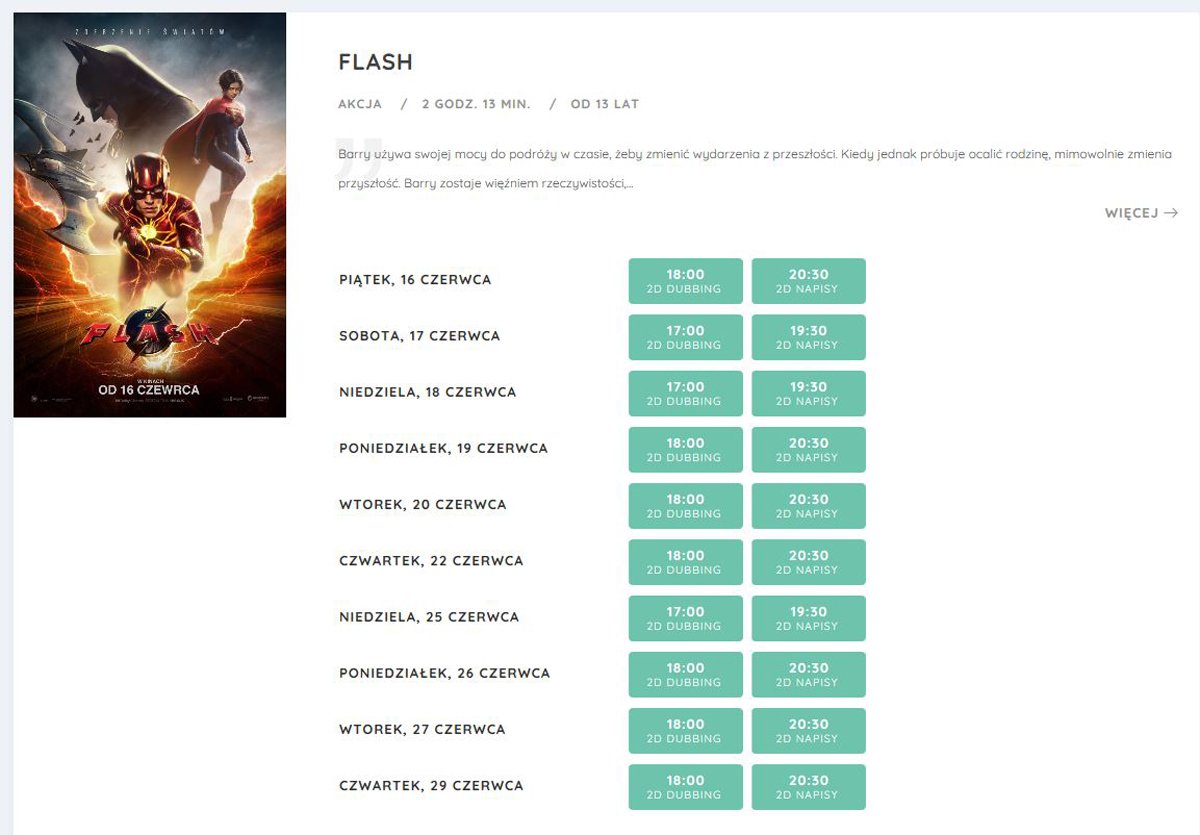The width and height of the screenshot is (1200, 835).
Task: Click the date label Czwartek, 22 Czerwca
Action: click(431, 561)
